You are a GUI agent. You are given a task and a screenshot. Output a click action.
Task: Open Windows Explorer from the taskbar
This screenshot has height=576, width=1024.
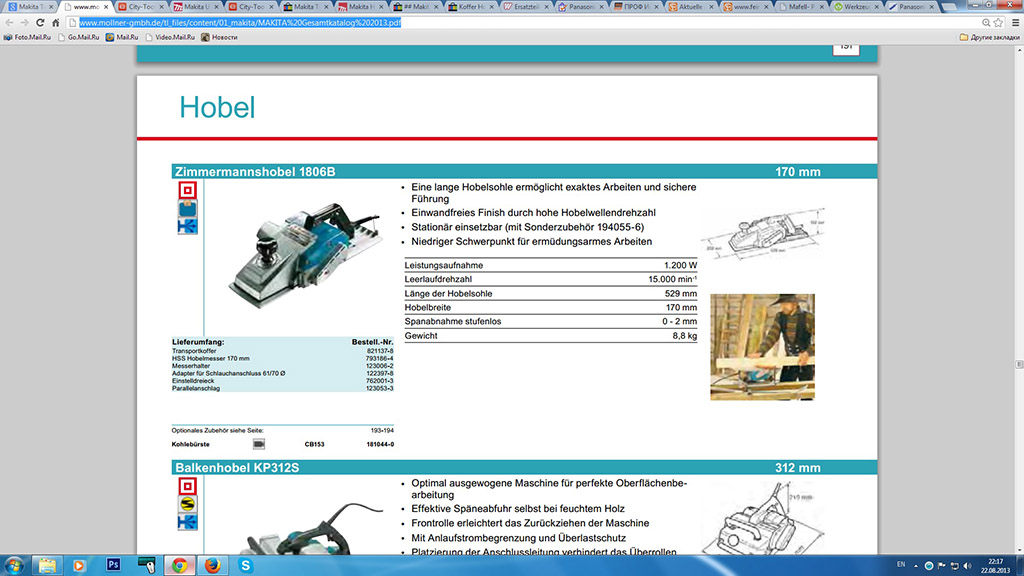pyautogui.click(x=47, y=566)
